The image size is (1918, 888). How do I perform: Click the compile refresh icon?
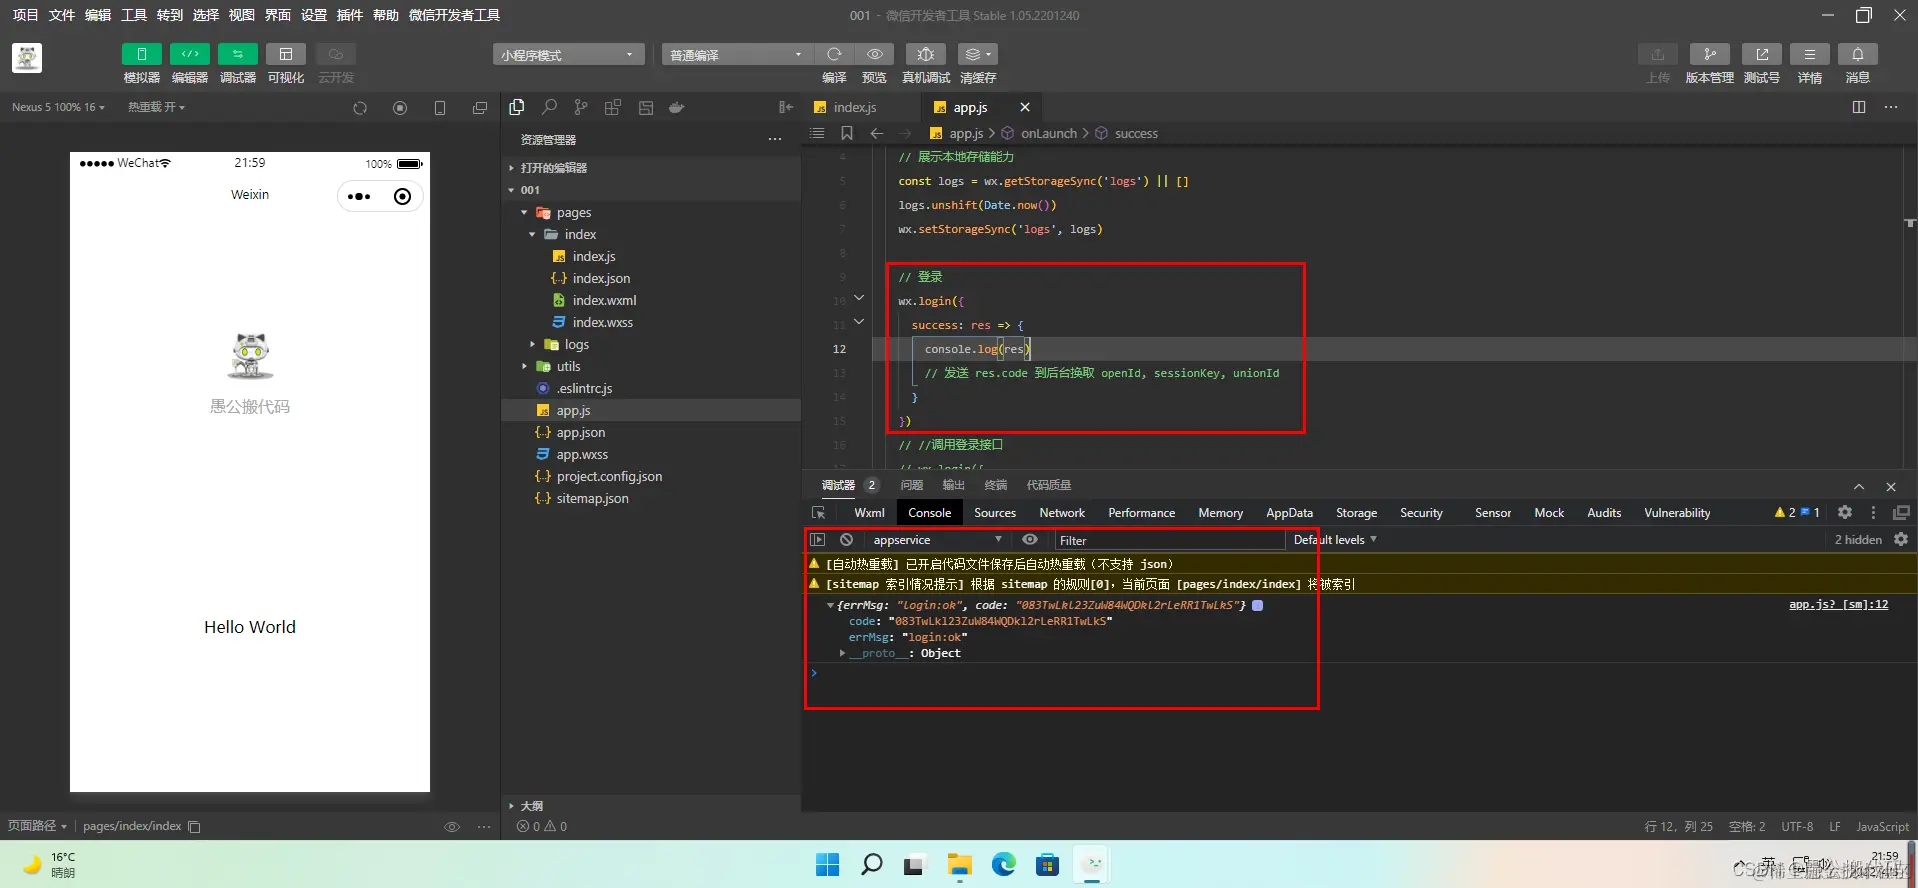[834, 54]
